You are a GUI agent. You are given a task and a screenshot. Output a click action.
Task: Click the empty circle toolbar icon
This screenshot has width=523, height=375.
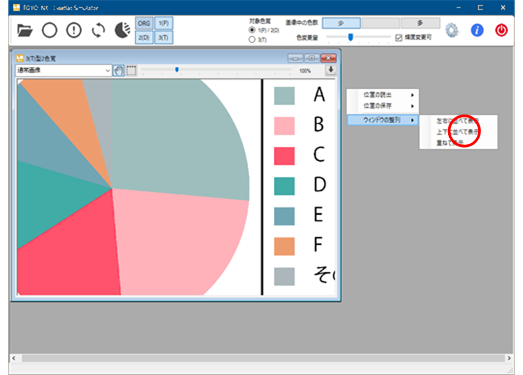[49, 30]
